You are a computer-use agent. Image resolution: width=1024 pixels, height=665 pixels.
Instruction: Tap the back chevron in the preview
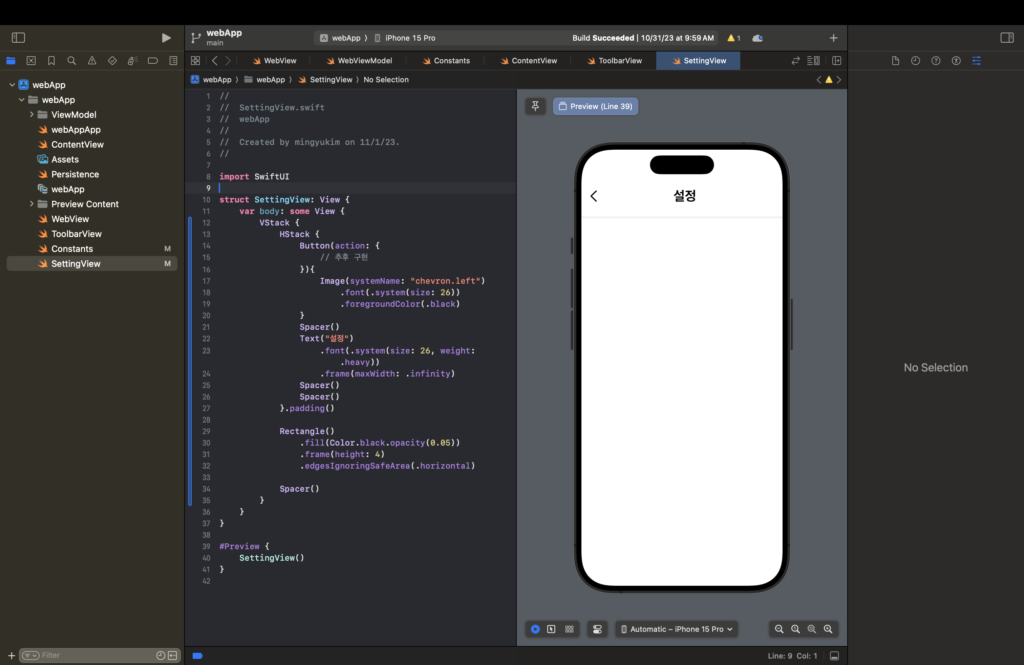594,196
